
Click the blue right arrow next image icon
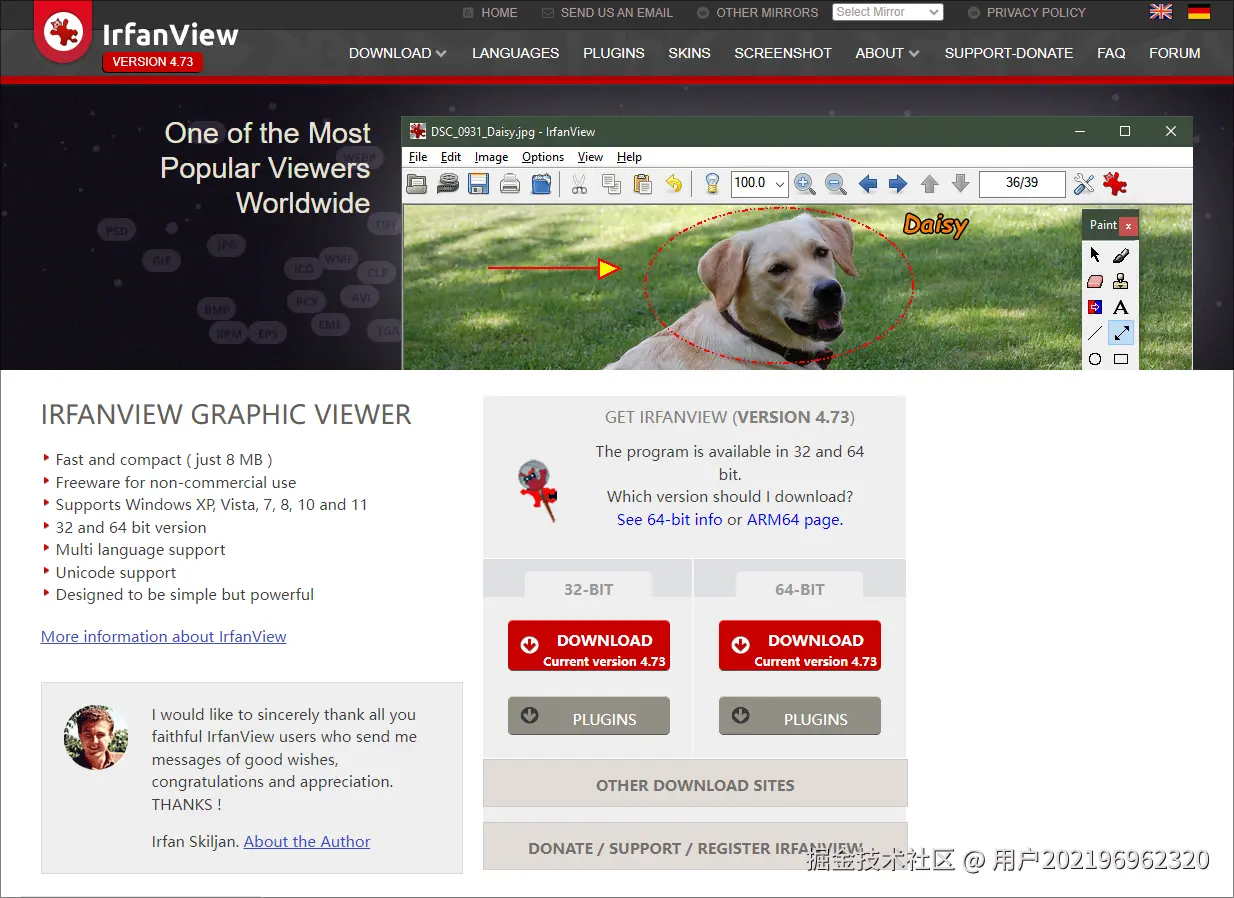[x=898, y=184]
